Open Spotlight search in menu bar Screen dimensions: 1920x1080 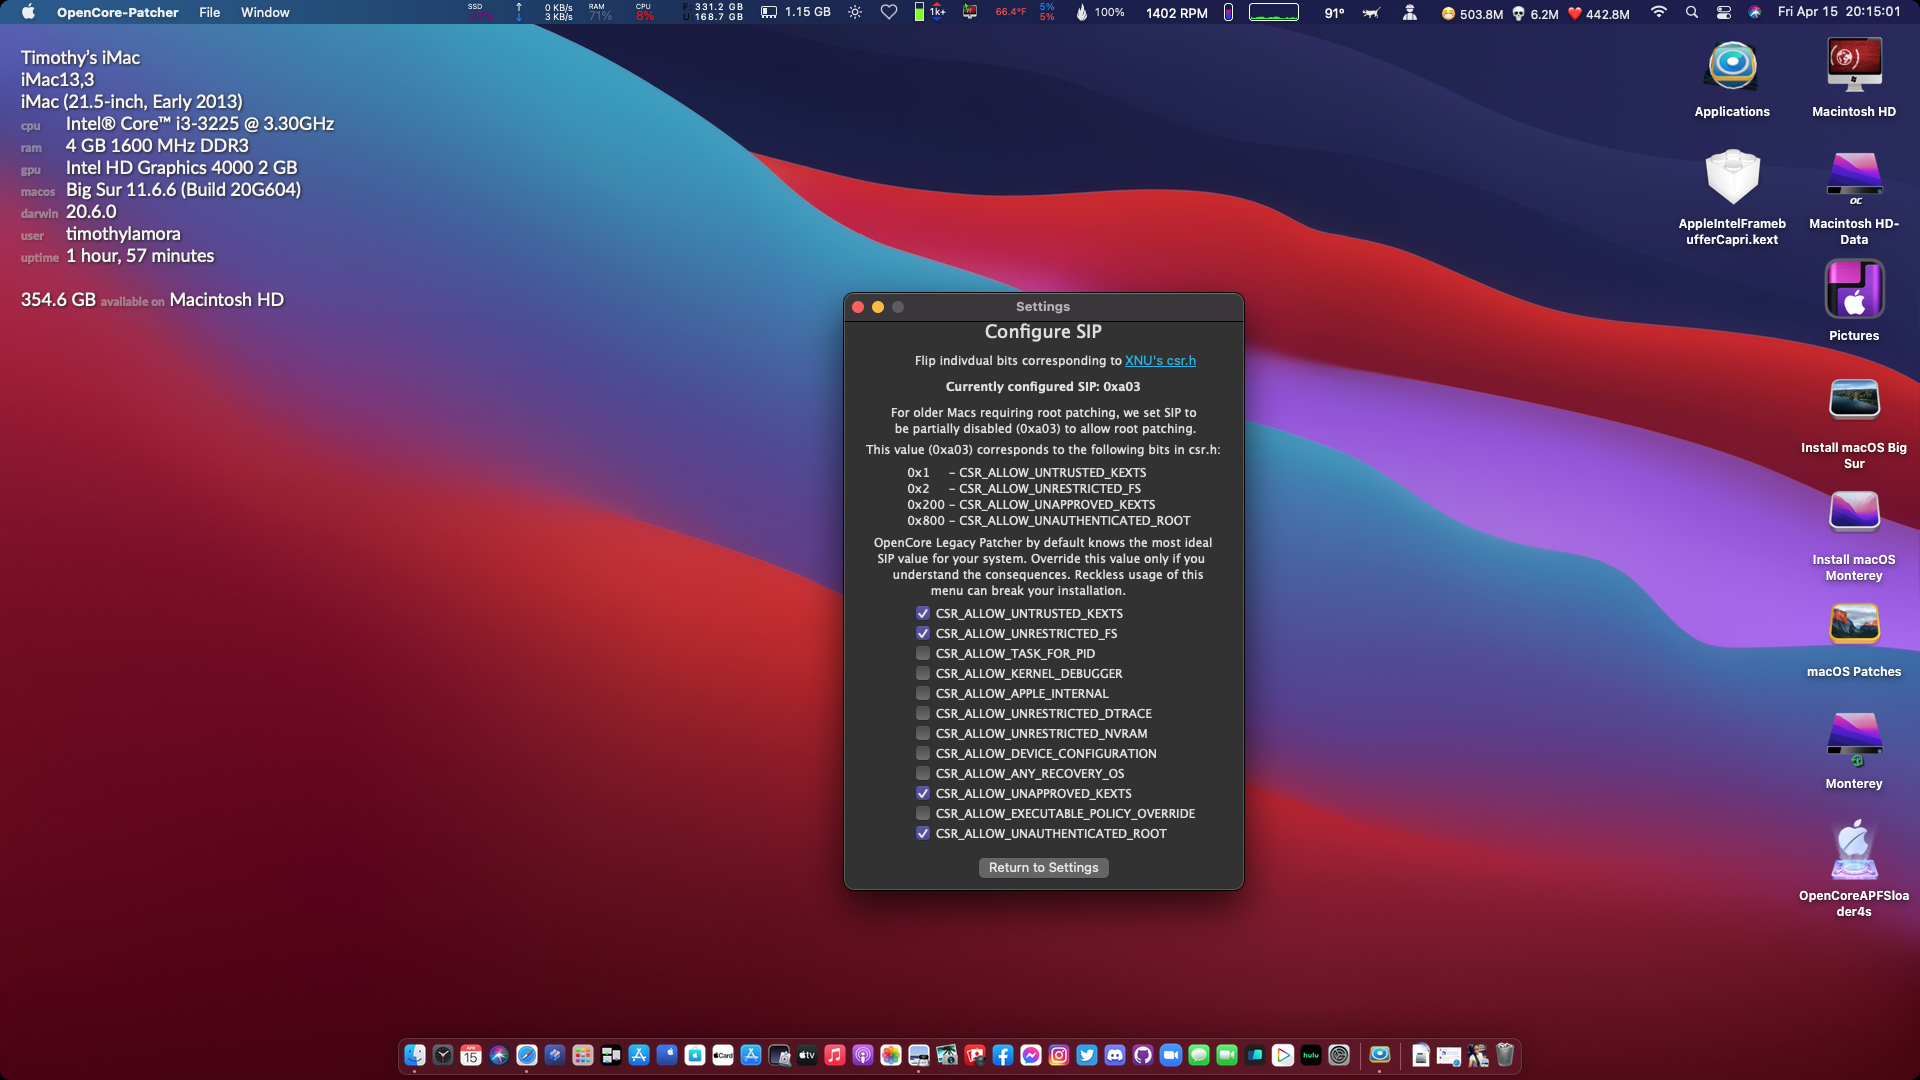click(x=1692, y=12)
